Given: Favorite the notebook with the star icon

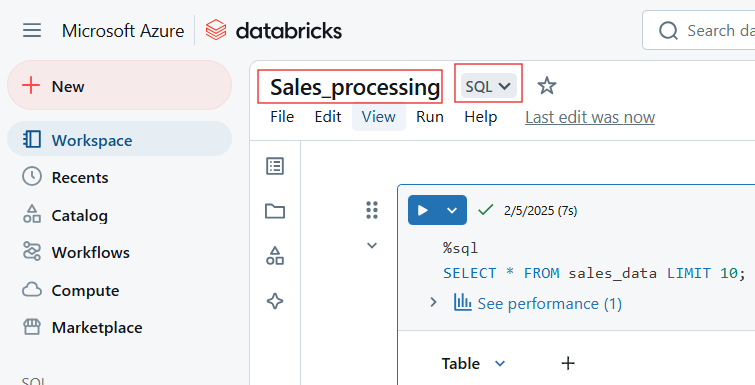Looking at the screenshot, I should 547,86.
